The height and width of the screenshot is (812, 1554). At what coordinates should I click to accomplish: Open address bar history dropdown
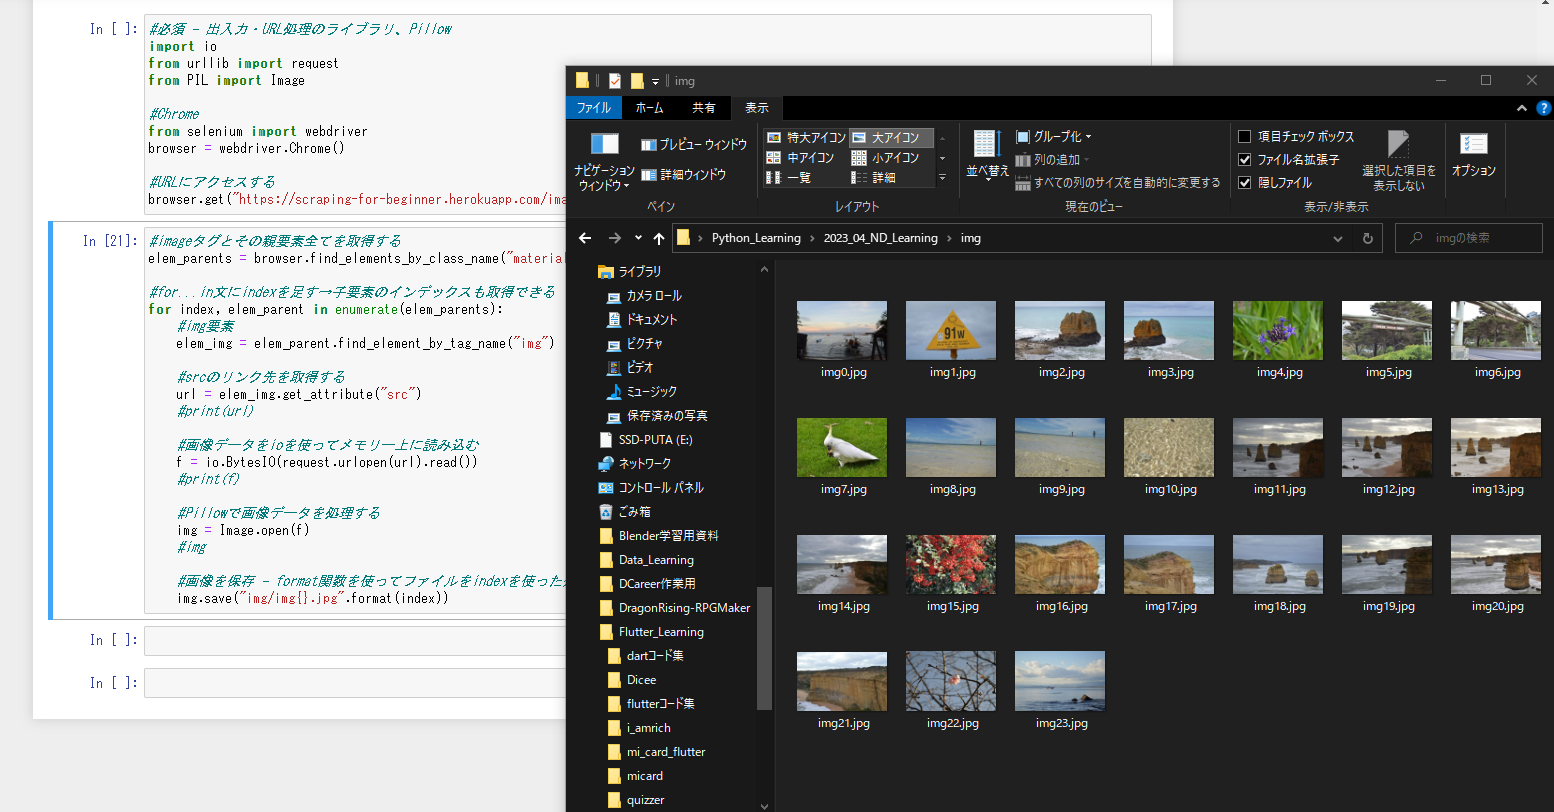tap(1338, 238)
